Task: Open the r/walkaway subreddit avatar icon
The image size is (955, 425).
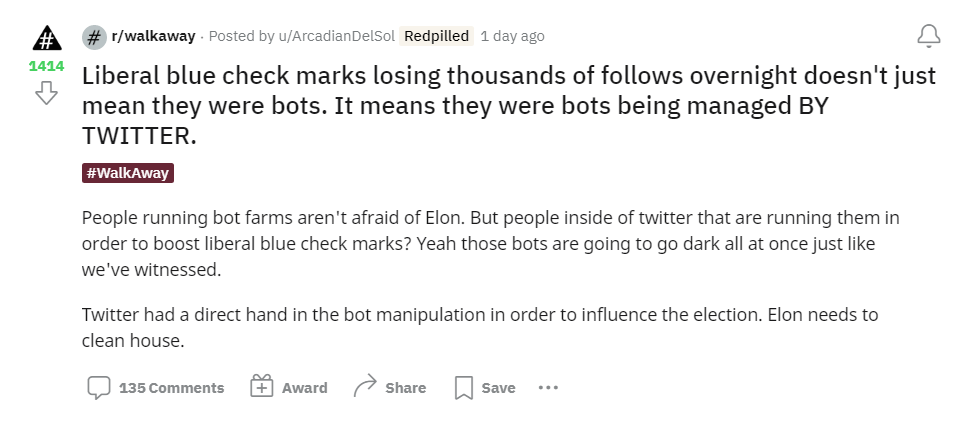Action: [94, 37]
